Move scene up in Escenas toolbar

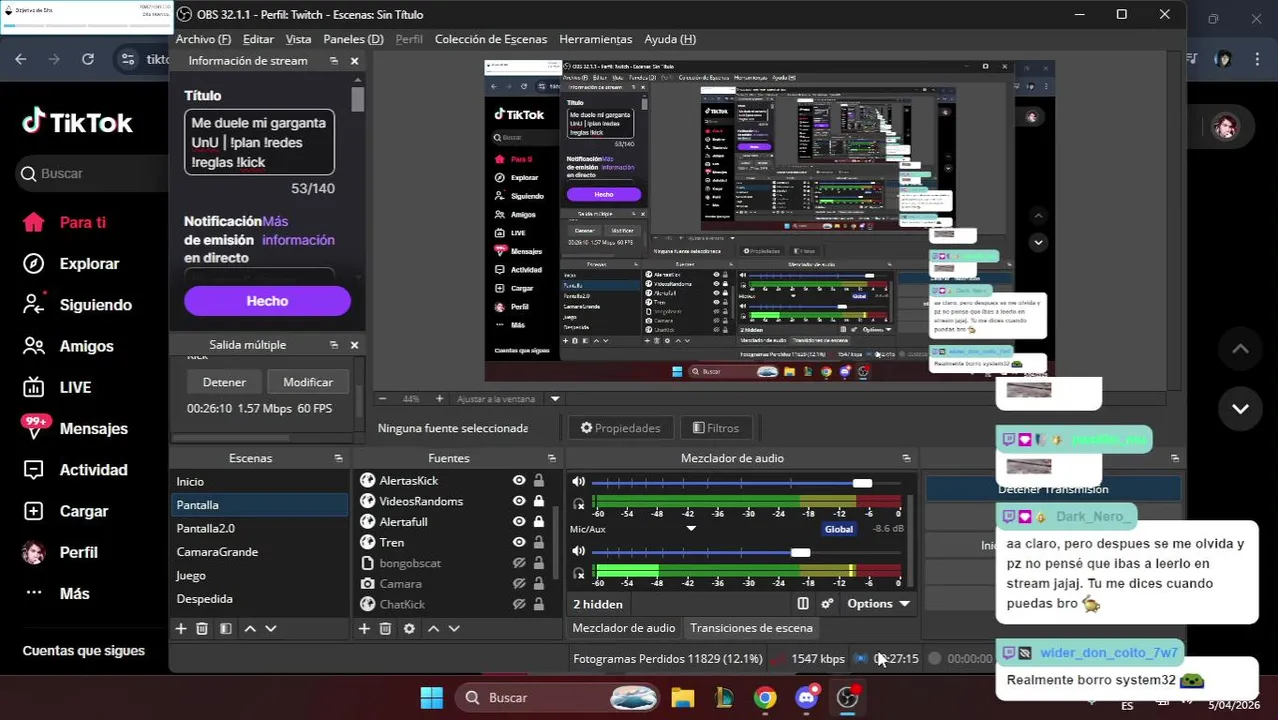(250, 629)
